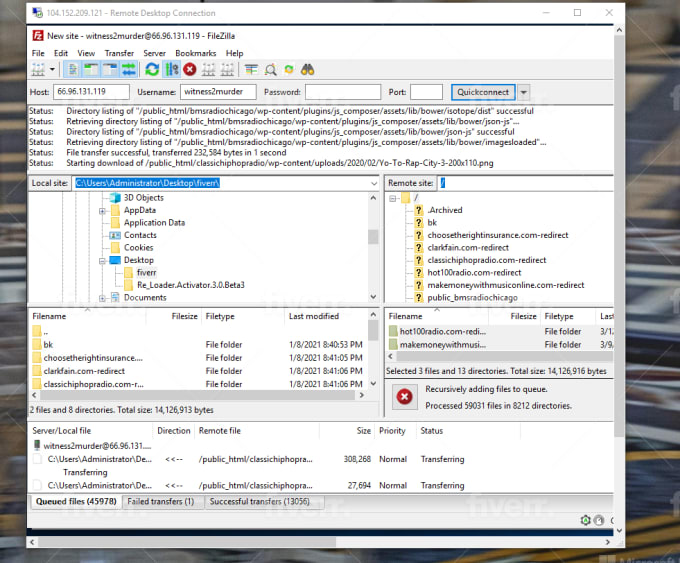Open the Edit menu
Screen dimensions: 680x563
pyautogui.click(x=61, y=53)
